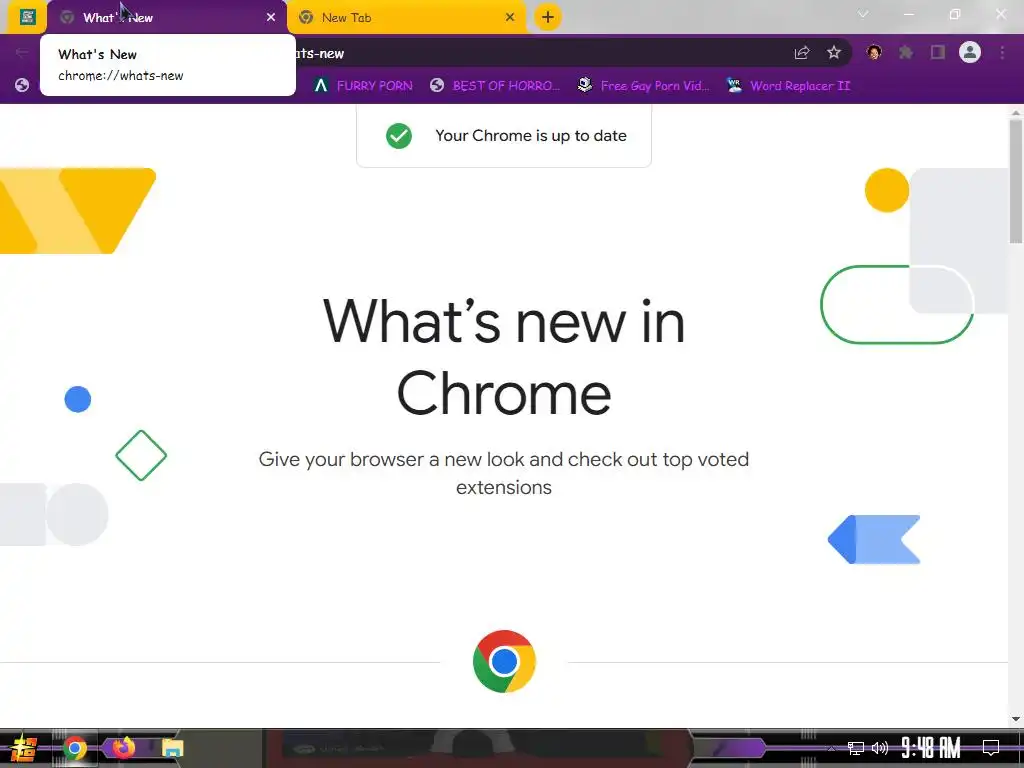This screenshot has width=1024, height=768.
Task: Bookmark this page with star icon
Action: click(833, 53)
